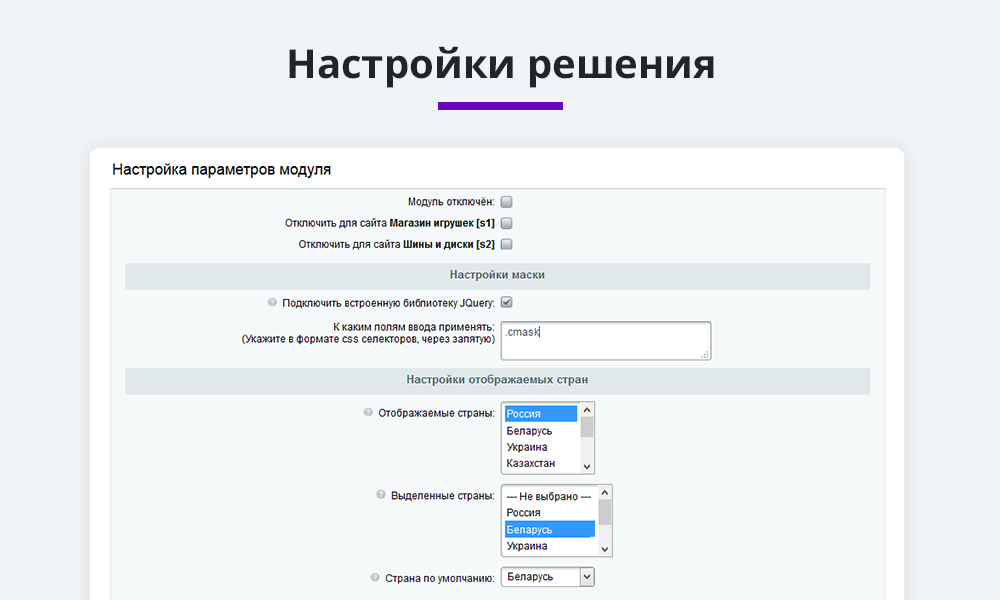Click help icon beside JQuery library option
The height and width of the screenshot is (600, 1000).
(x=272, y=302)
